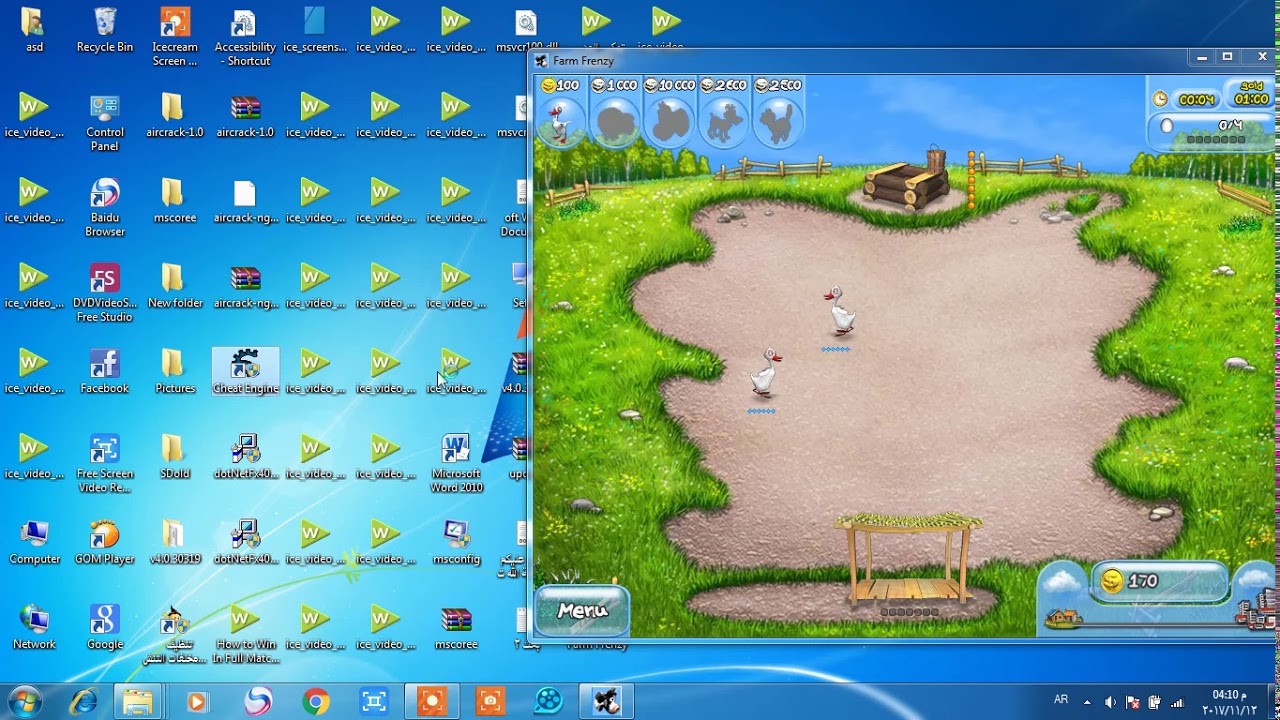
Task: Open File Explorer from the taskbar
Action: 138,701
